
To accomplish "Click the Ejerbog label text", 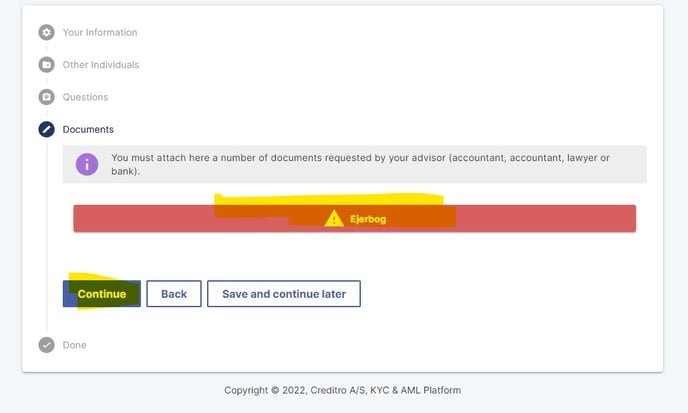I will tap(368, 219).
